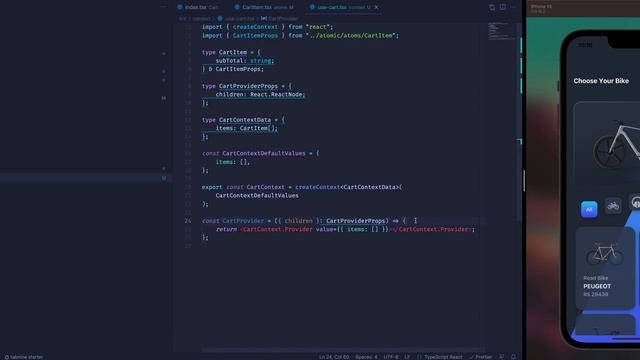Click tabnine starter status item
Image resolution: width=640 pixels, height=360 pixels.
click(24, 357)
